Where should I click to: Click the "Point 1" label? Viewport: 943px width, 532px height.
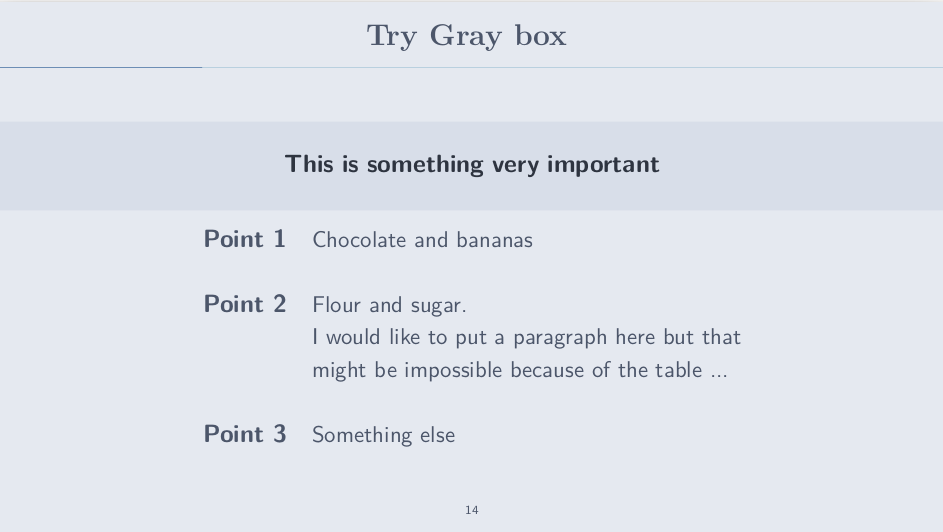click(244, 239)
